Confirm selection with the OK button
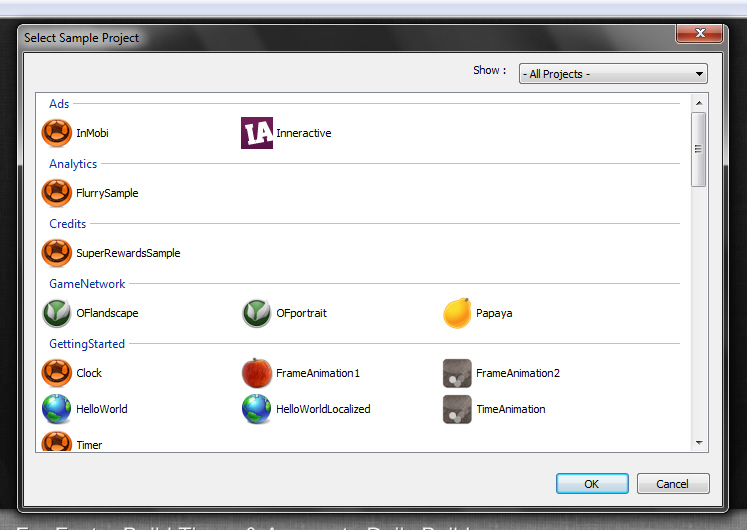 pos(592,484)
